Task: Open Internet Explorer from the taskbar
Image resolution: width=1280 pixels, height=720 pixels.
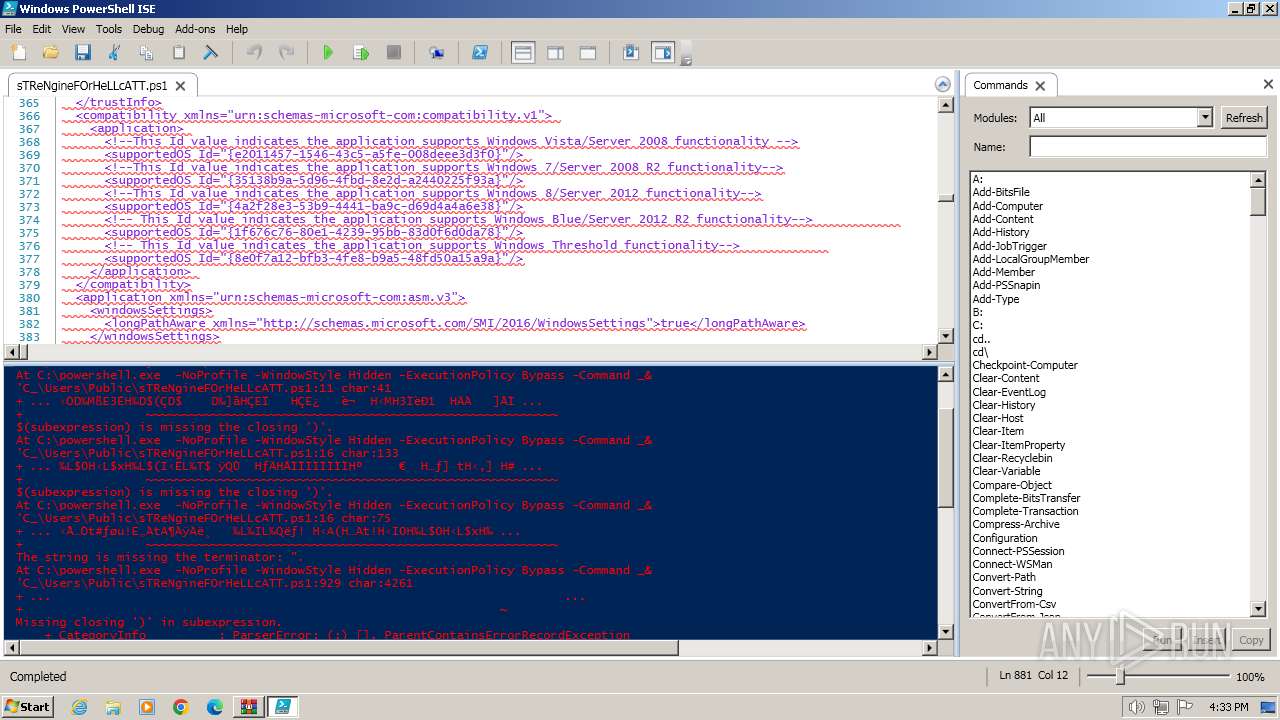Action: [x=80, y=707]
